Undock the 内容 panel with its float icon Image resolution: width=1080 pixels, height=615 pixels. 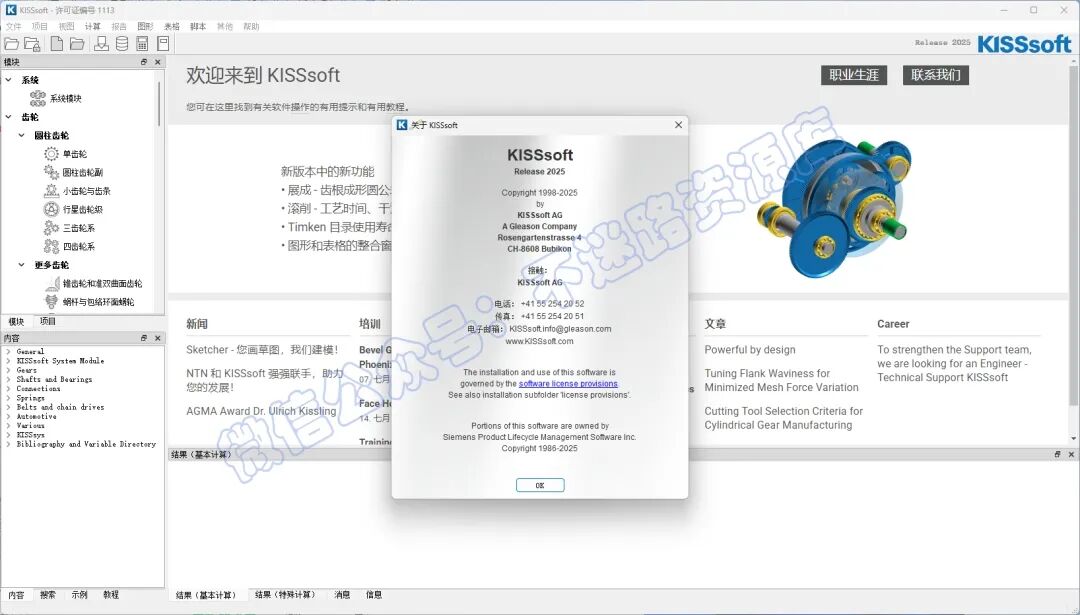pos(144,338)
